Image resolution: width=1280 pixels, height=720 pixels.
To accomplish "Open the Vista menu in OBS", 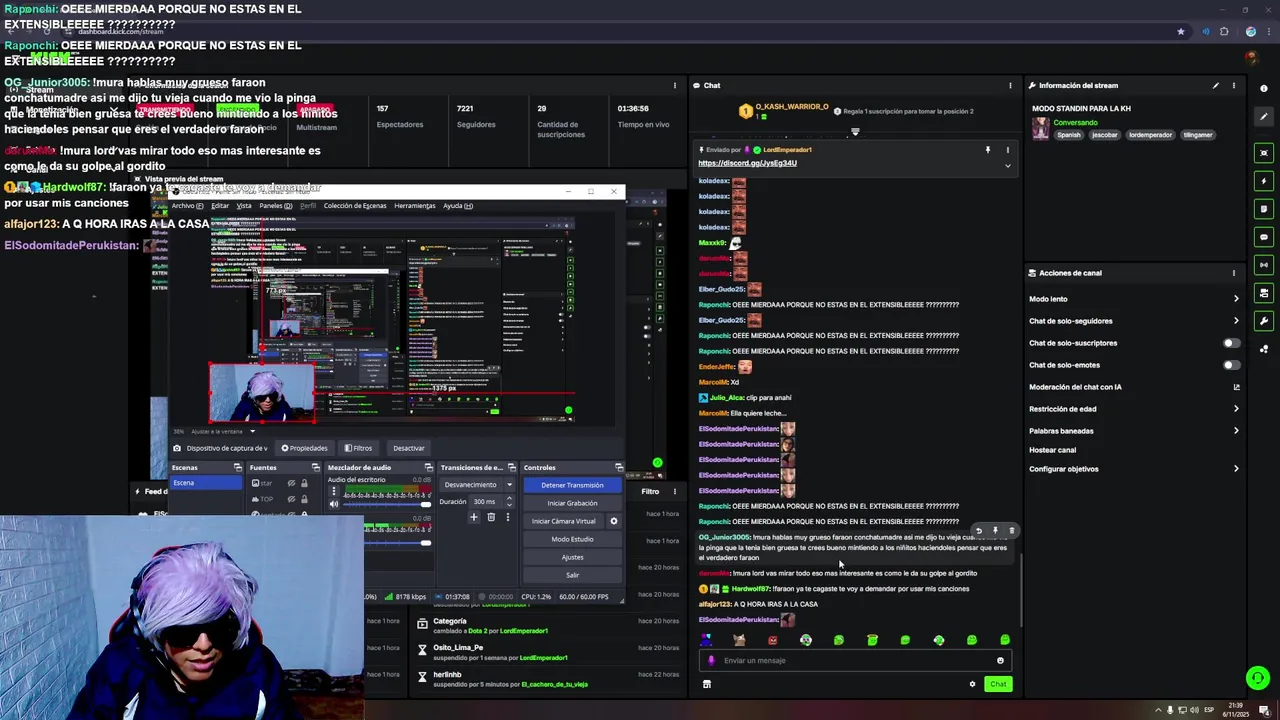I will (x=244, y=206).
